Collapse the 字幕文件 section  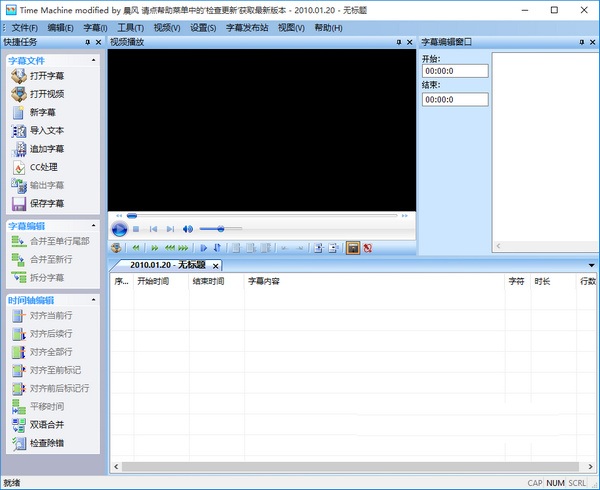pos(94,61)
